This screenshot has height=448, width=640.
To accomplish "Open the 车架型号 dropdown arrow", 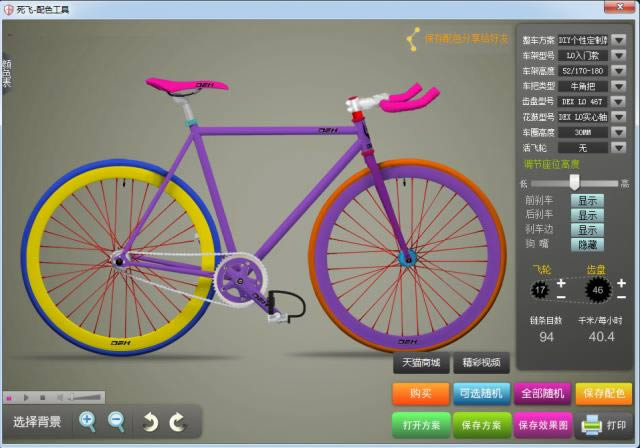I will click(x=619, y=55).
